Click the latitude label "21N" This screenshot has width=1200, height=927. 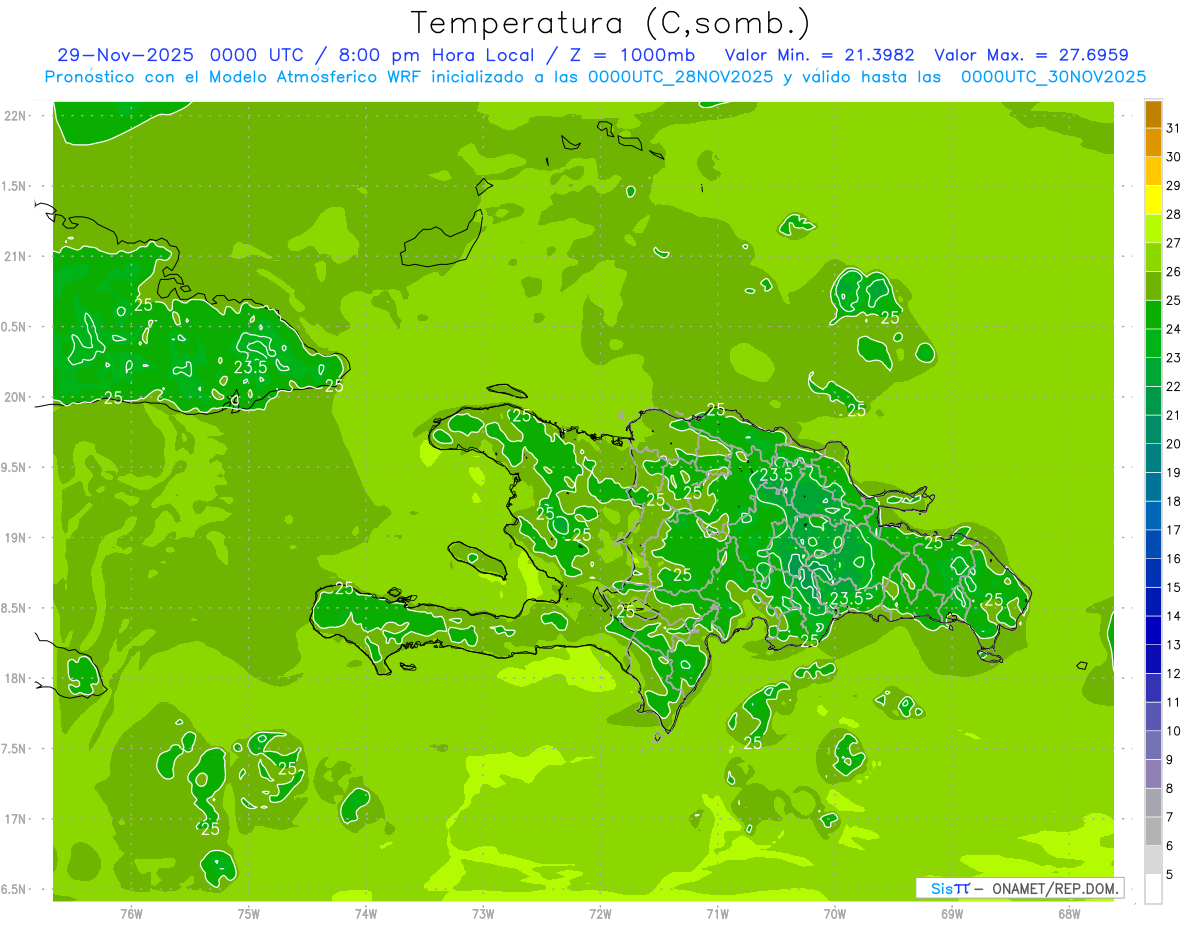tap(16, 257)
